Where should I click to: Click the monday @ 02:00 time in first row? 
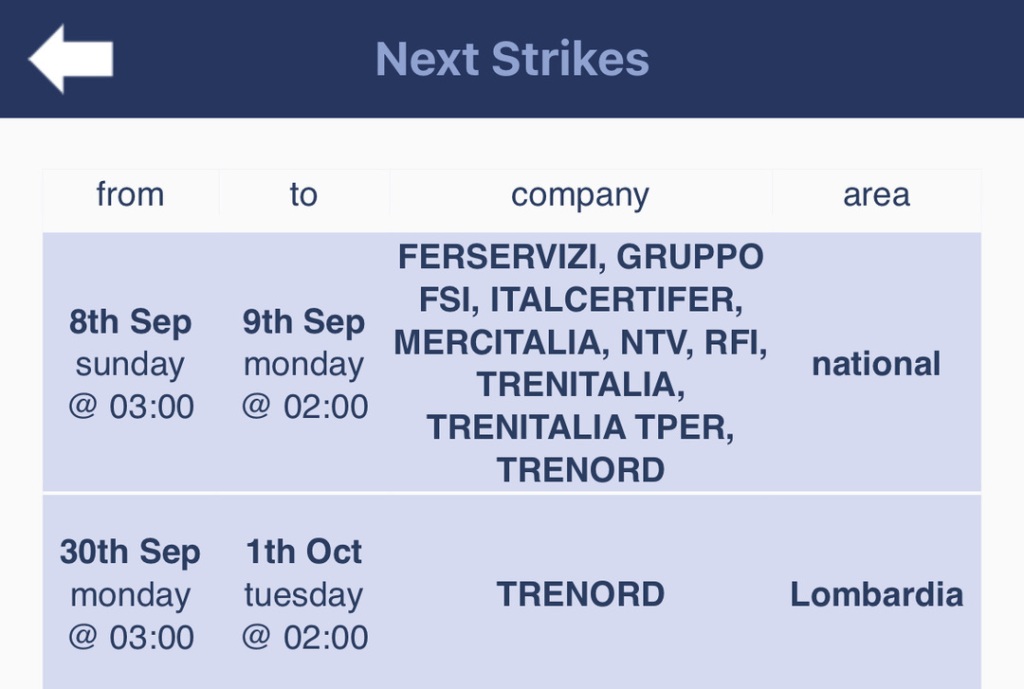[x=304, y=385]
